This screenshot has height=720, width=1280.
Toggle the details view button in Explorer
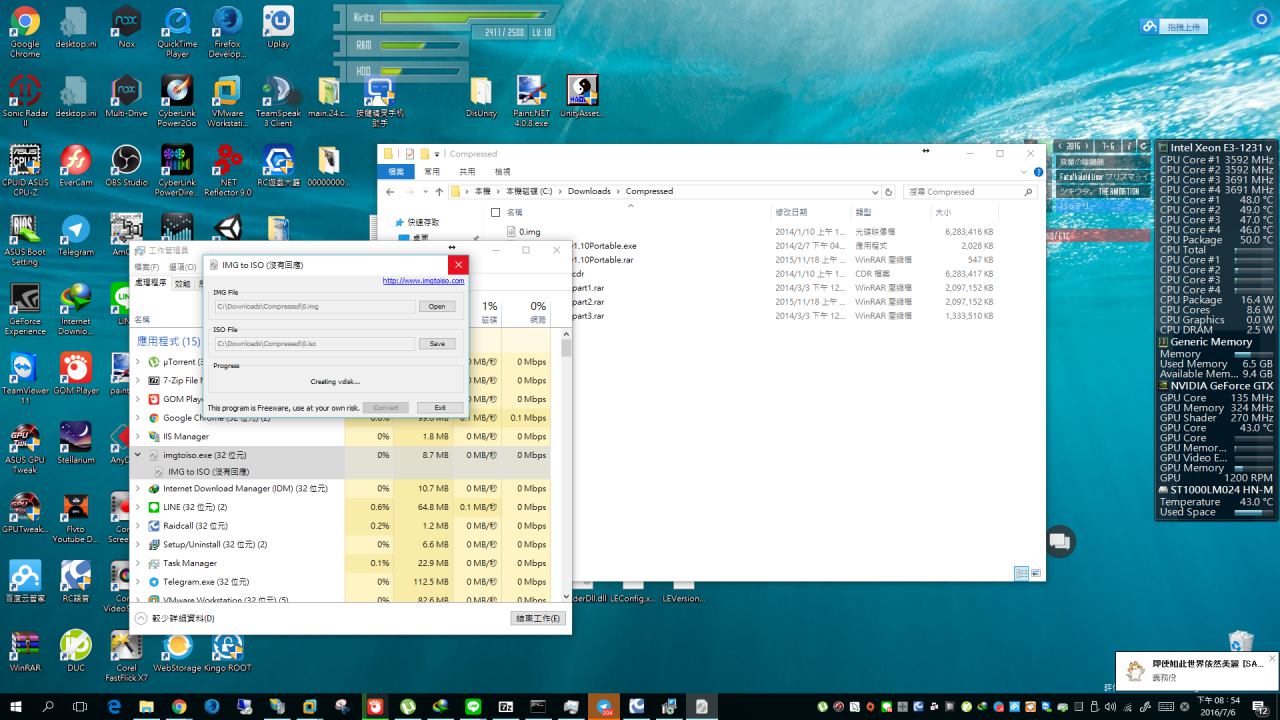tap(1021, 573)
